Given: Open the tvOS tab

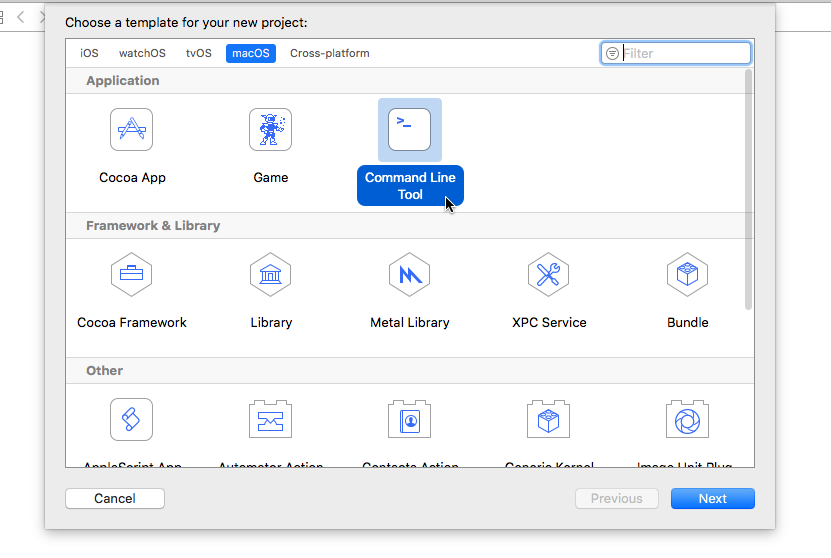Looking at the screenshot, I should [x=199, y=54].
